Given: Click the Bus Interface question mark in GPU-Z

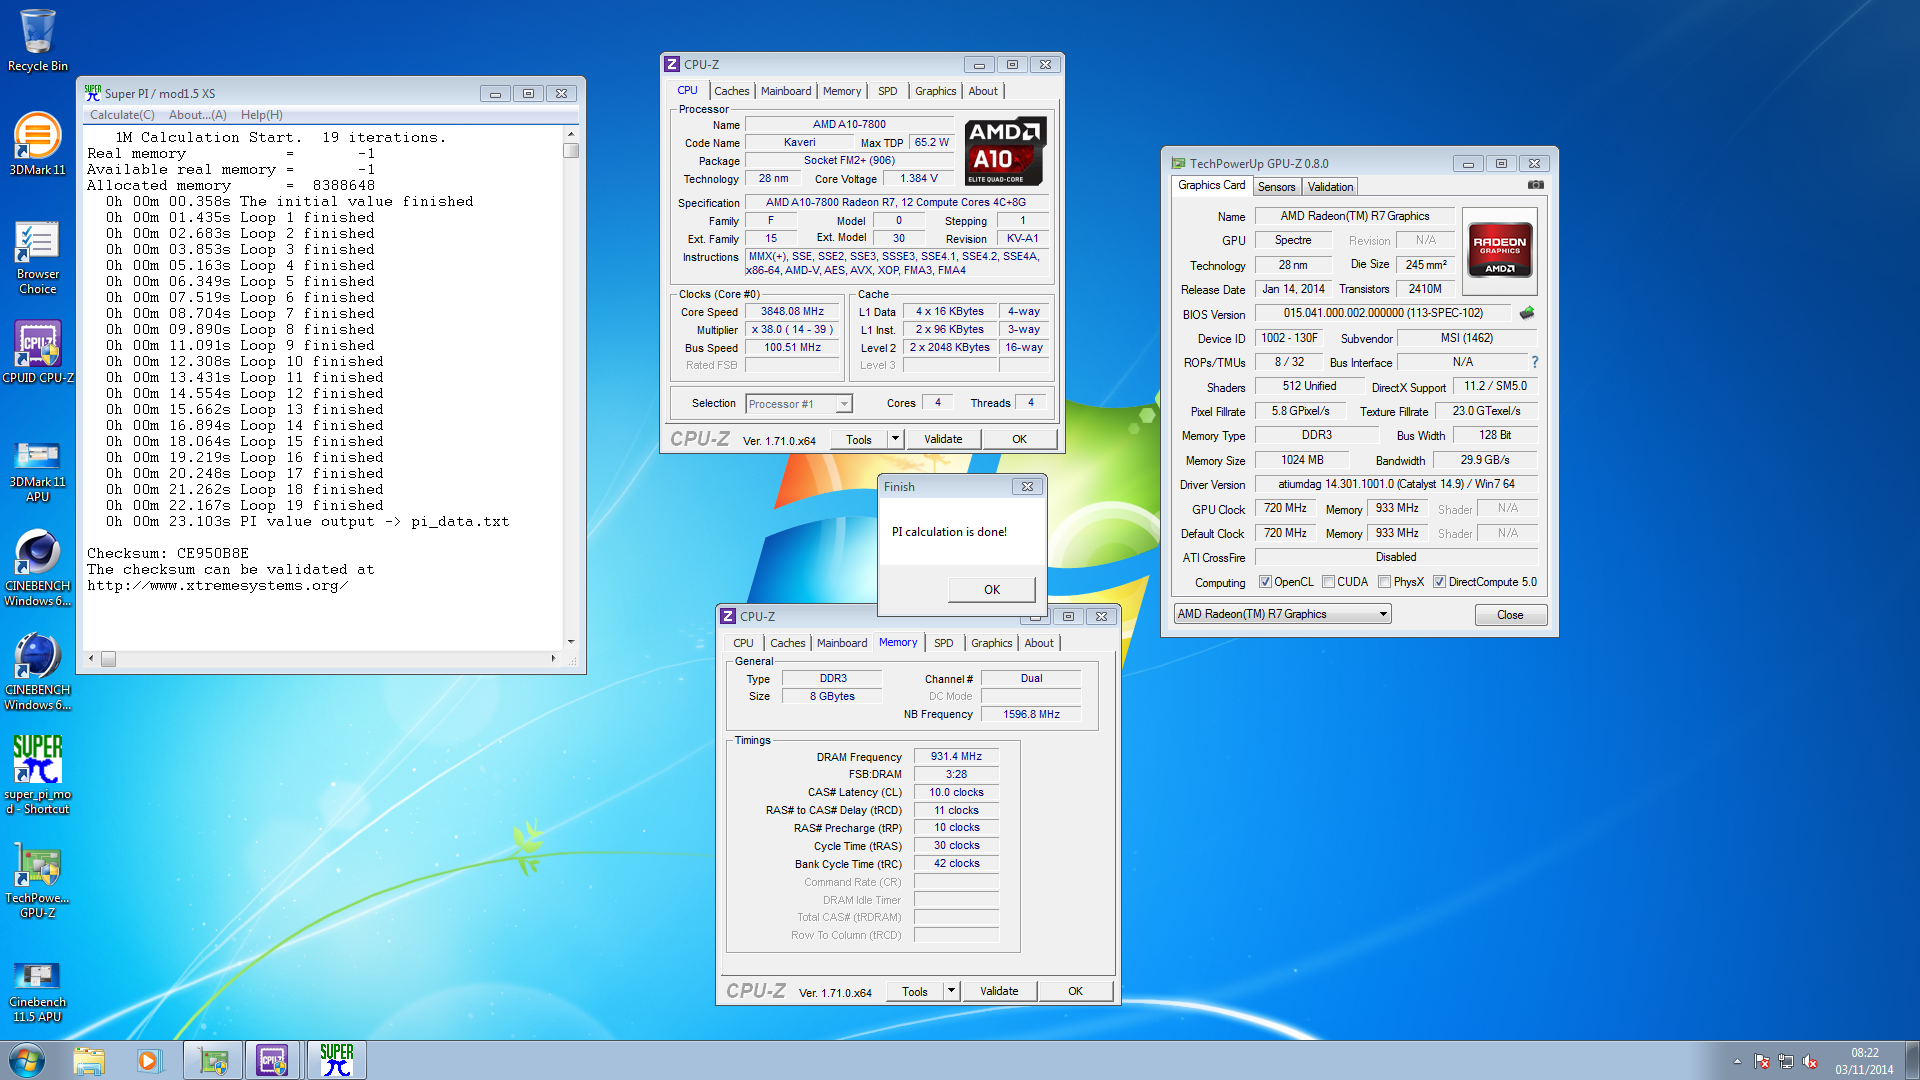Looking at the screenshot, I should coord(1535,362).
